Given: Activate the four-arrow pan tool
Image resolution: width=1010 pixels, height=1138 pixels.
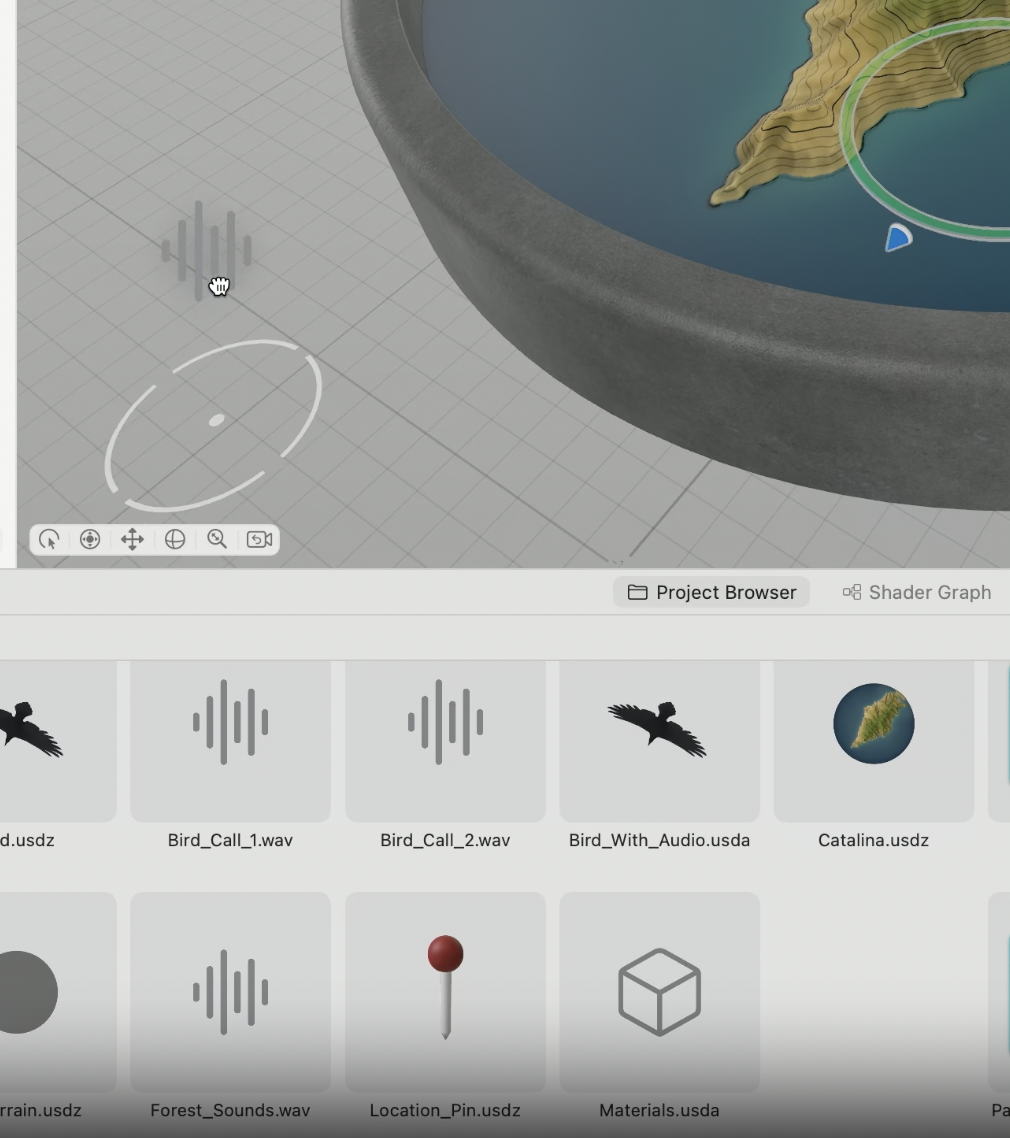Looking at the screenshot, I should [132, 539].
